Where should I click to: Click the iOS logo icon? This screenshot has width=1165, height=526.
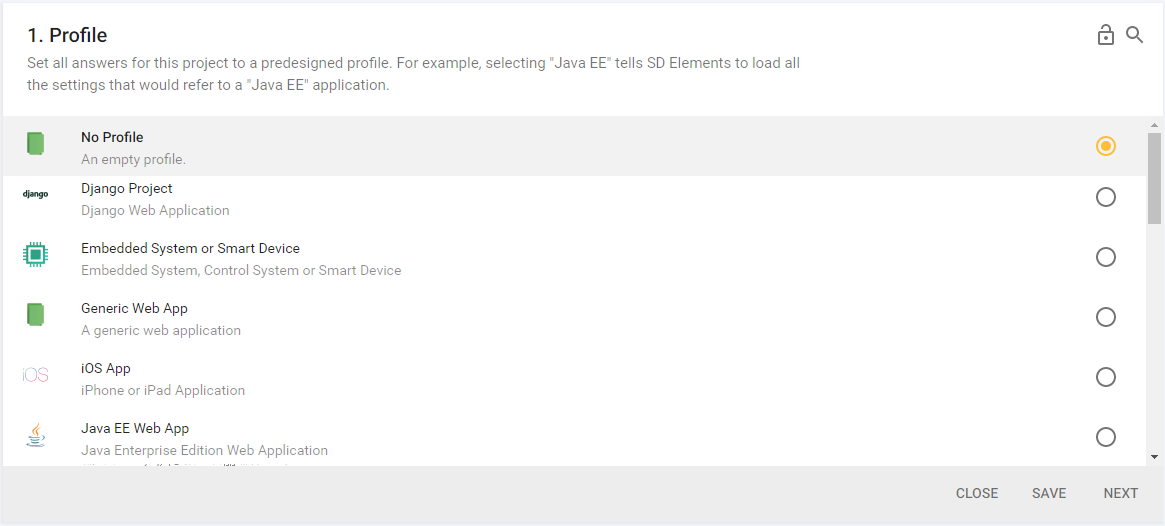[35, 375]
